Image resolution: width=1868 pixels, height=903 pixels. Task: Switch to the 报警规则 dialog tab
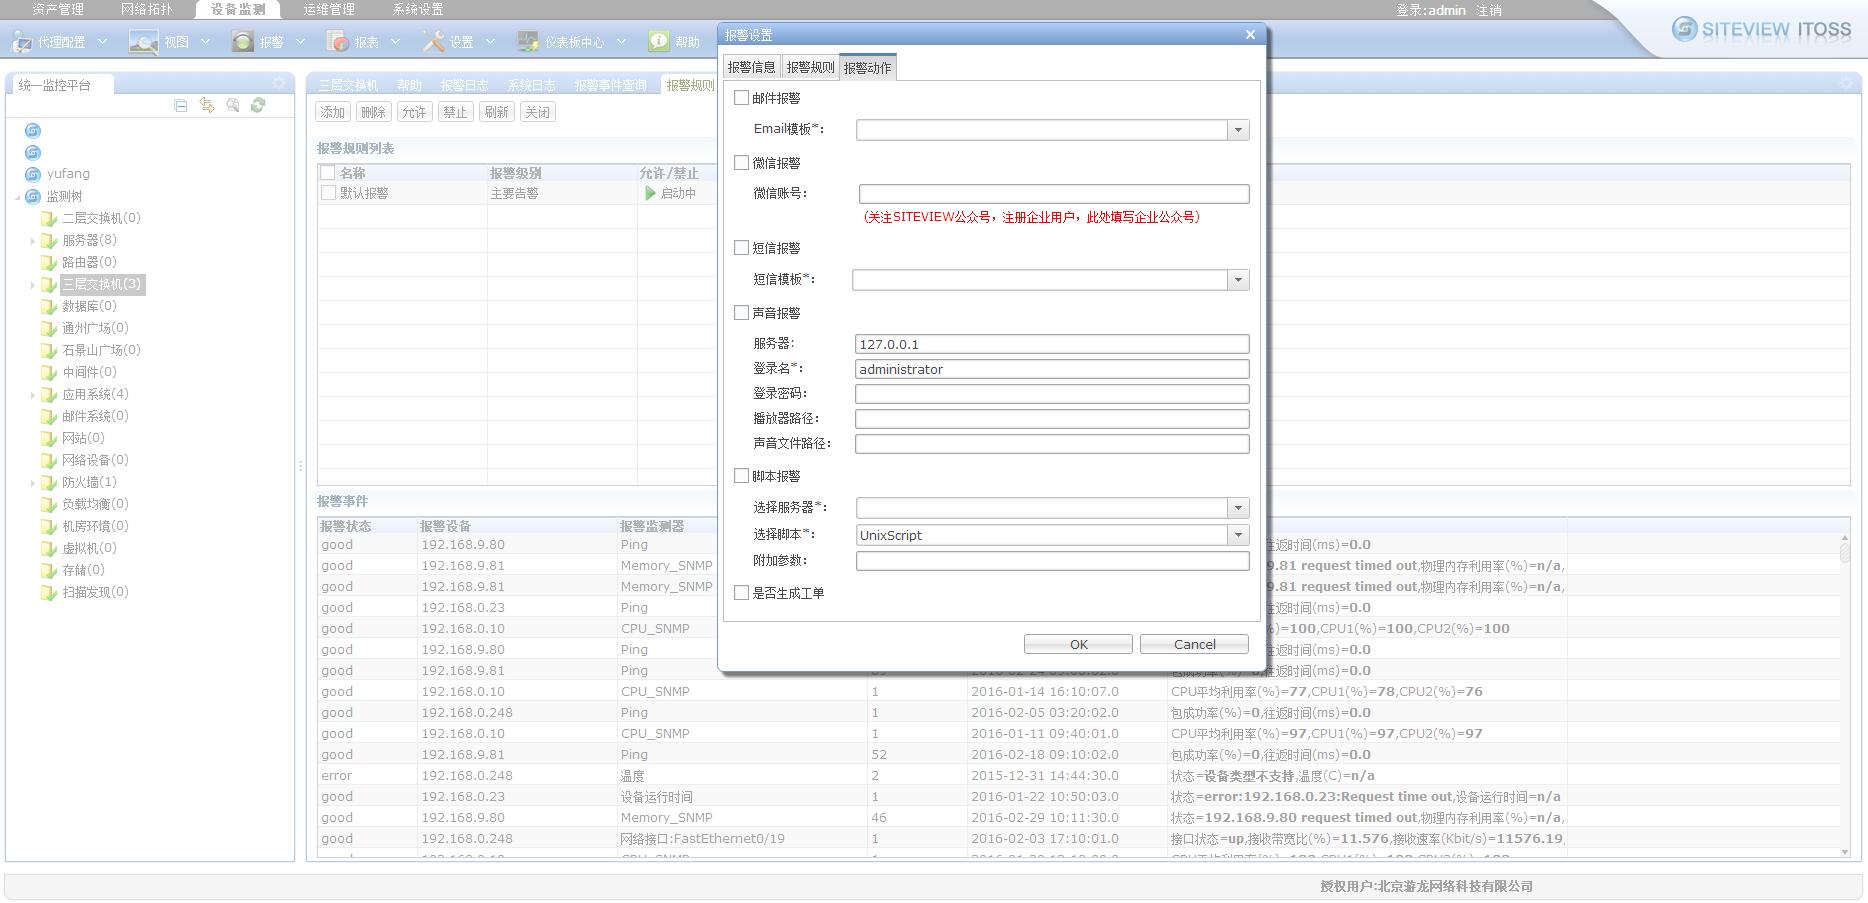810,67
